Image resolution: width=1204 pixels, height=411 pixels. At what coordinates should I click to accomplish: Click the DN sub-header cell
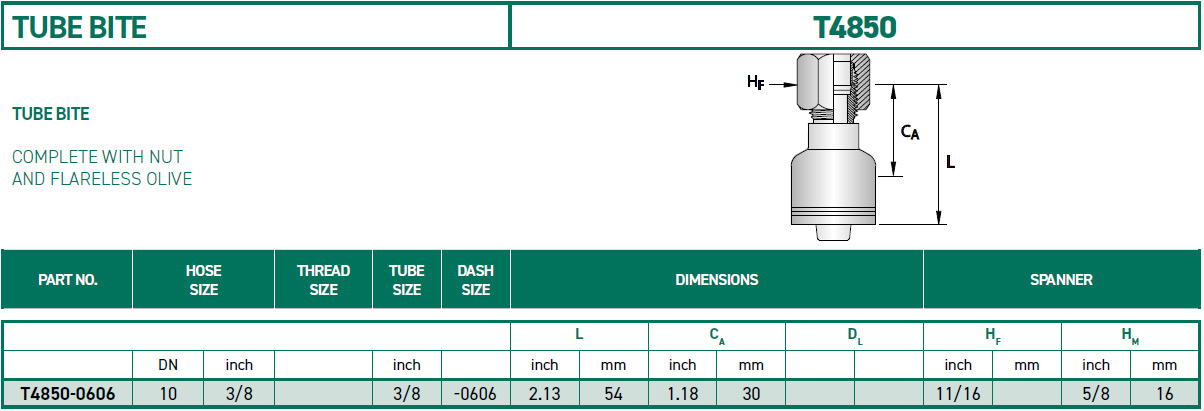pyautogui.click(x=168, y=365)
